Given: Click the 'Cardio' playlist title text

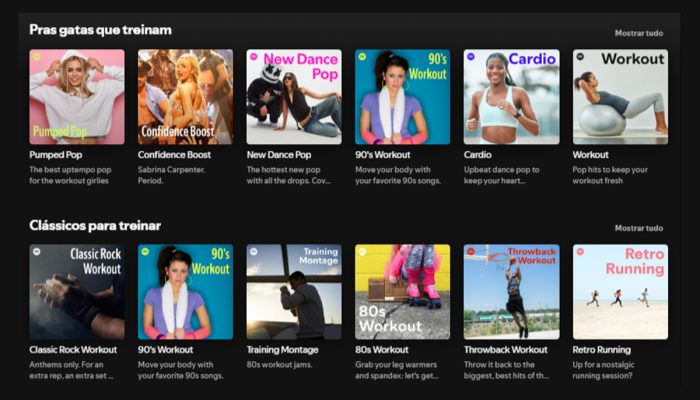Looking at the screenshot, I should tap(478, 155).
